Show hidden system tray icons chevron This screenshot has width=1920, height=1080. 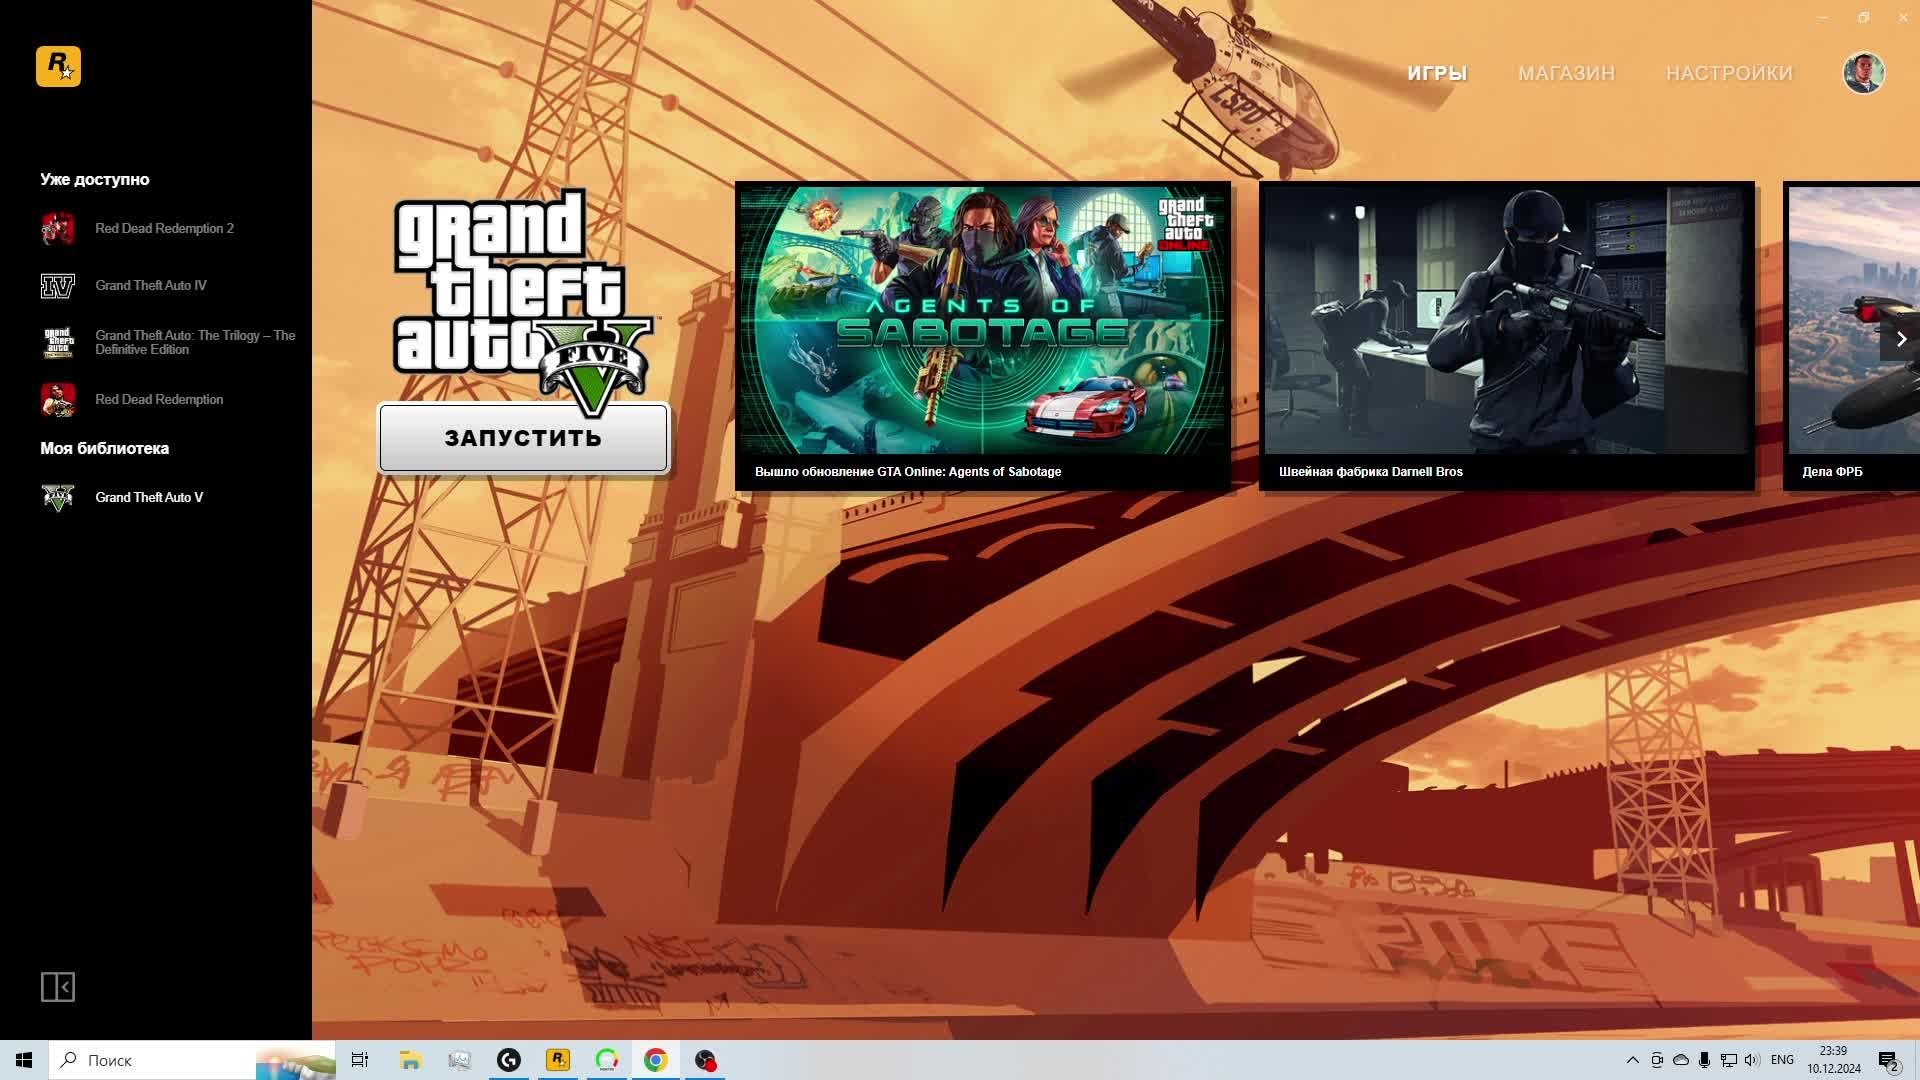(x=1632, y=1060)
